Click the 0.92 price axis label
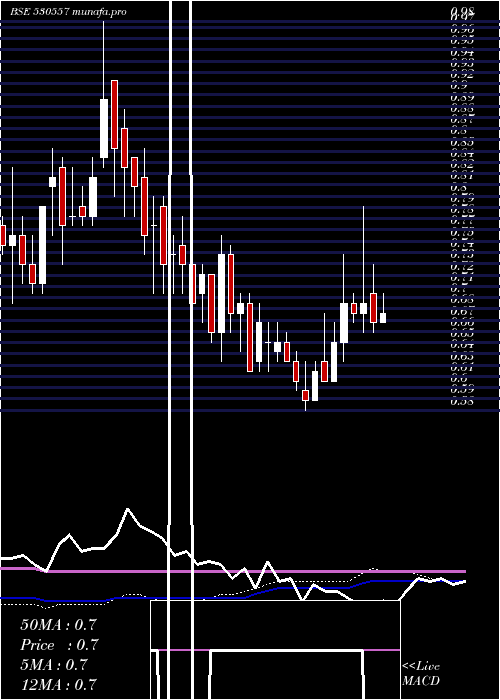 (x=462, y=75)
